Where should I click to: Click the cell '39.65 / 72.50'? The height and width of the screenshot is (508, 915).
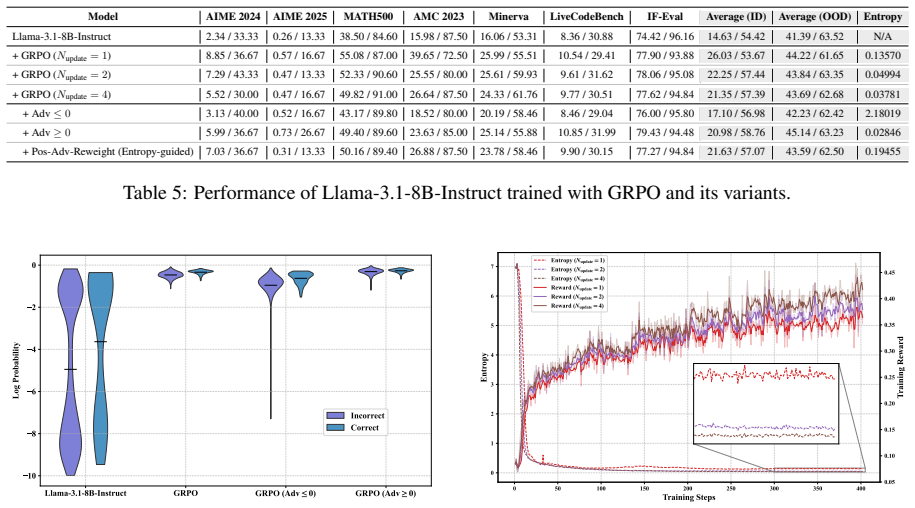point(438,55)
